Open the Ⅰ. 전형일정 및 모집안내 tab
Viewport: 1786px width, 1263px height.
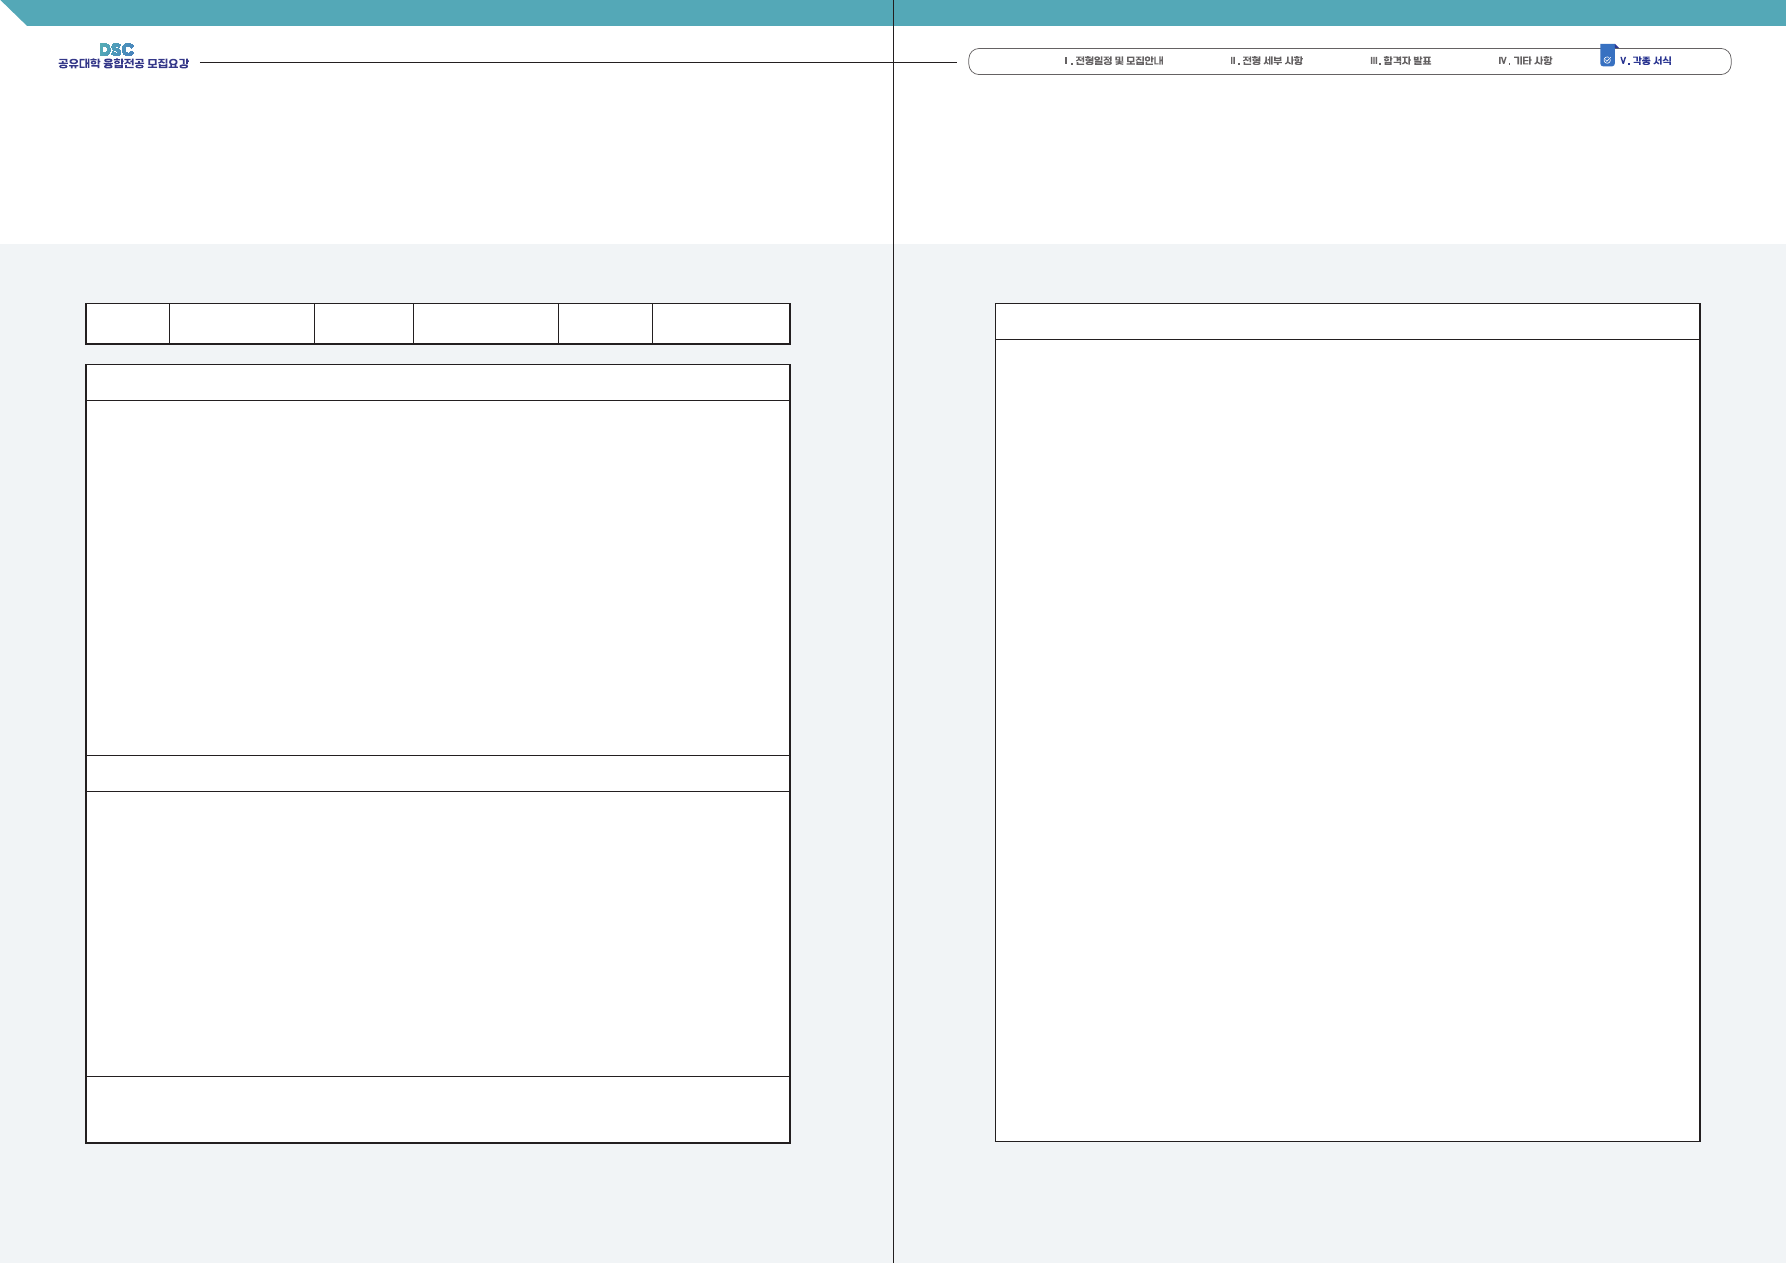click(x=1113, y=61)
